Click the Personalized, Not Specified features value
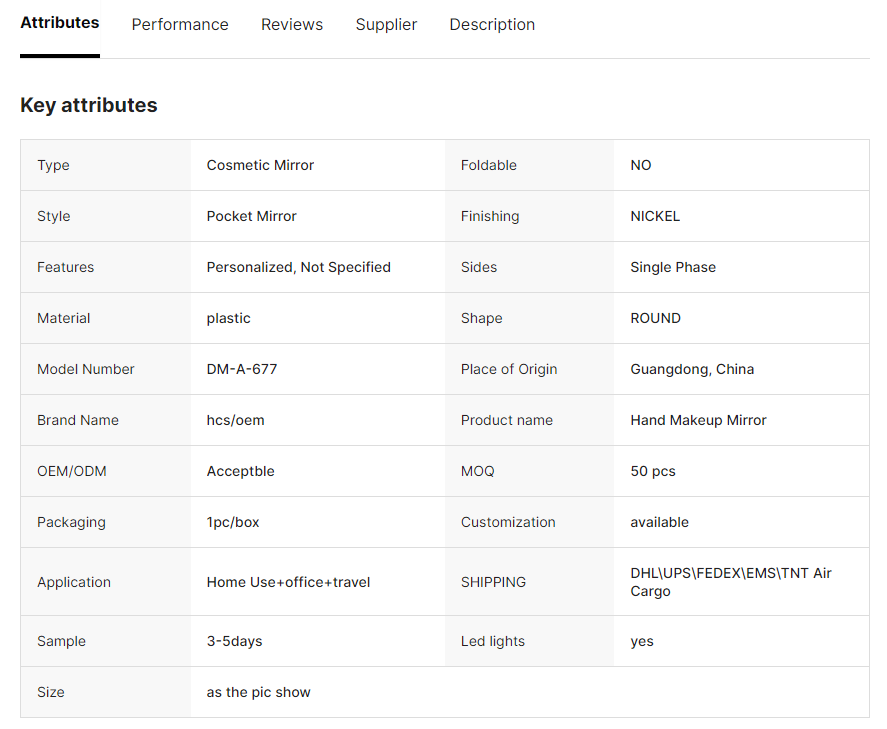 298,268
